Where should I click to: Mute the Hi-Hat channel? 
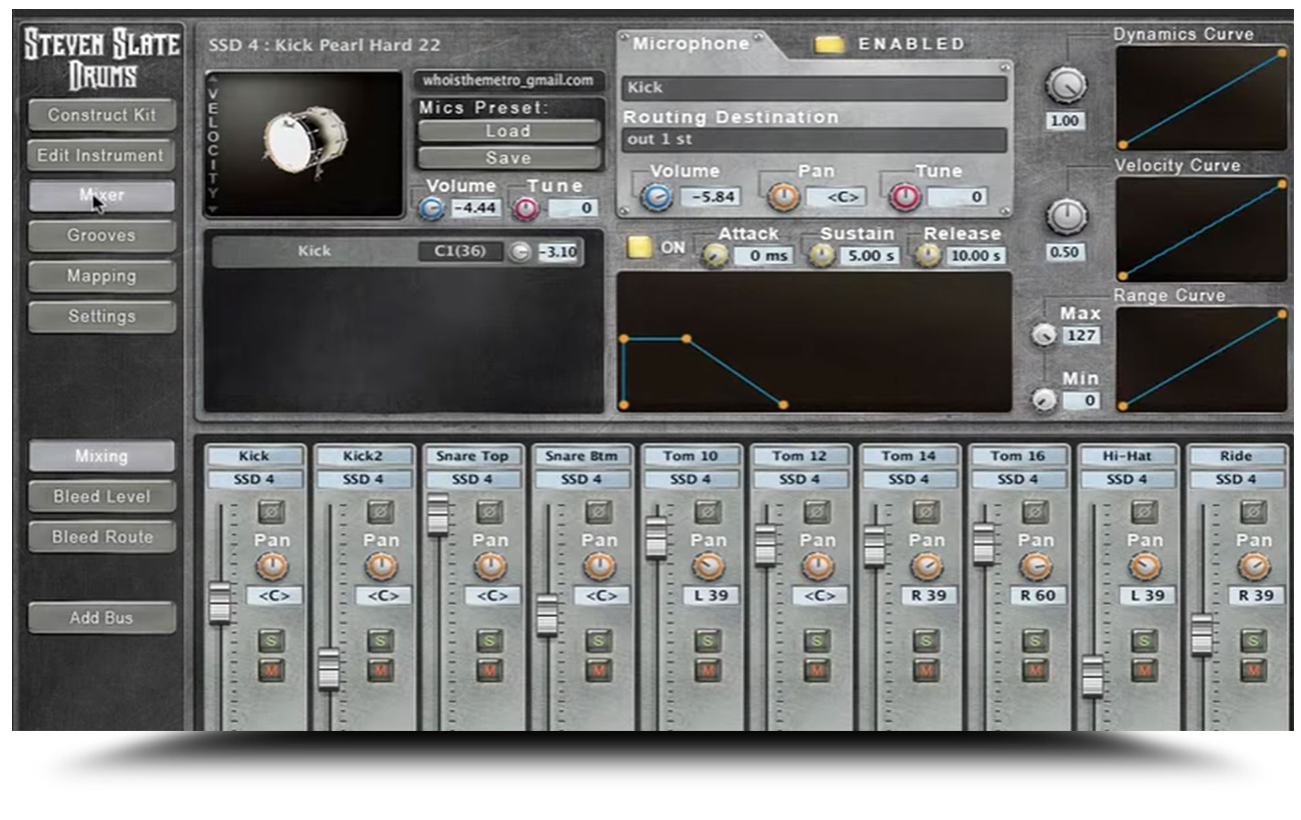click(x=1143, y=670)
